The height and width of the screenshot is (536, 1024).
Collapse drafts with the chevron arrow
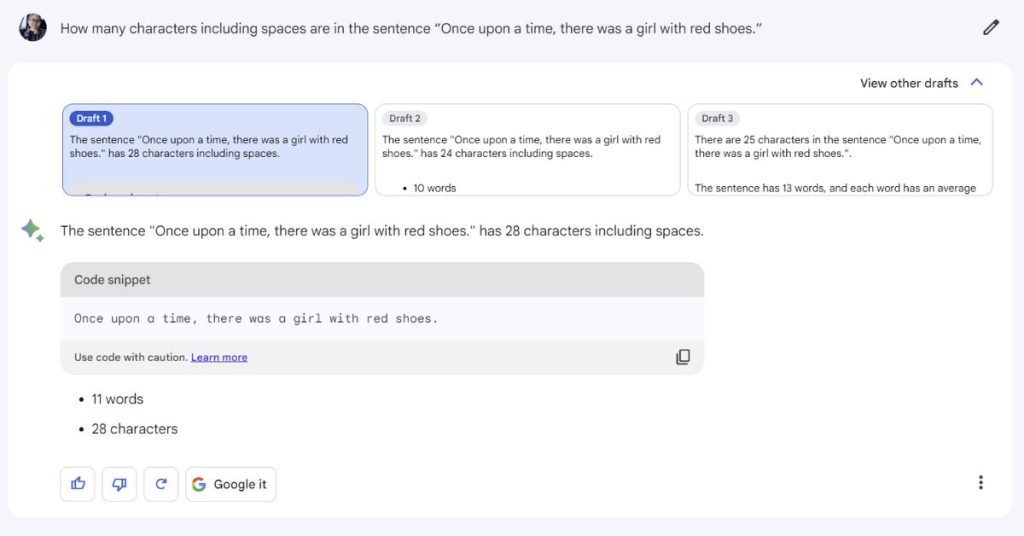click(x=977, y=82)
